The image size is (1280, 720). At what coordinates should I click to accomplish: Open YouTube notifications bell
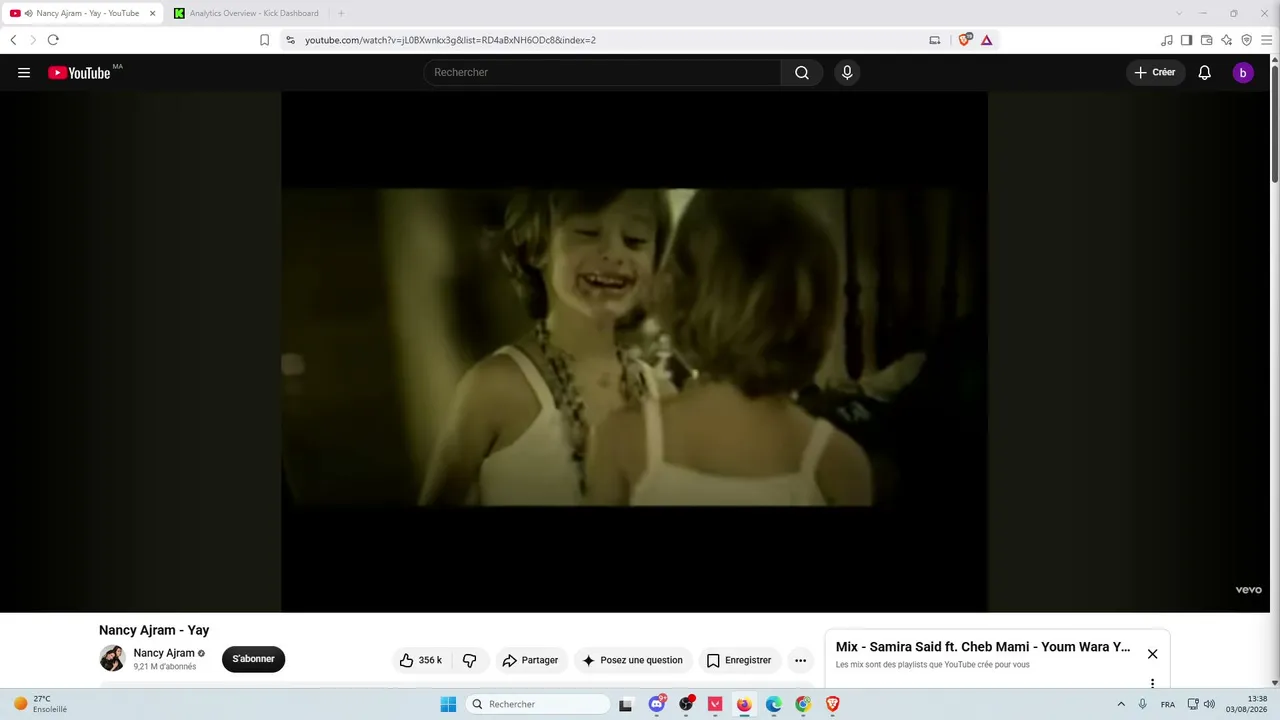click(x=1205, y=72)
